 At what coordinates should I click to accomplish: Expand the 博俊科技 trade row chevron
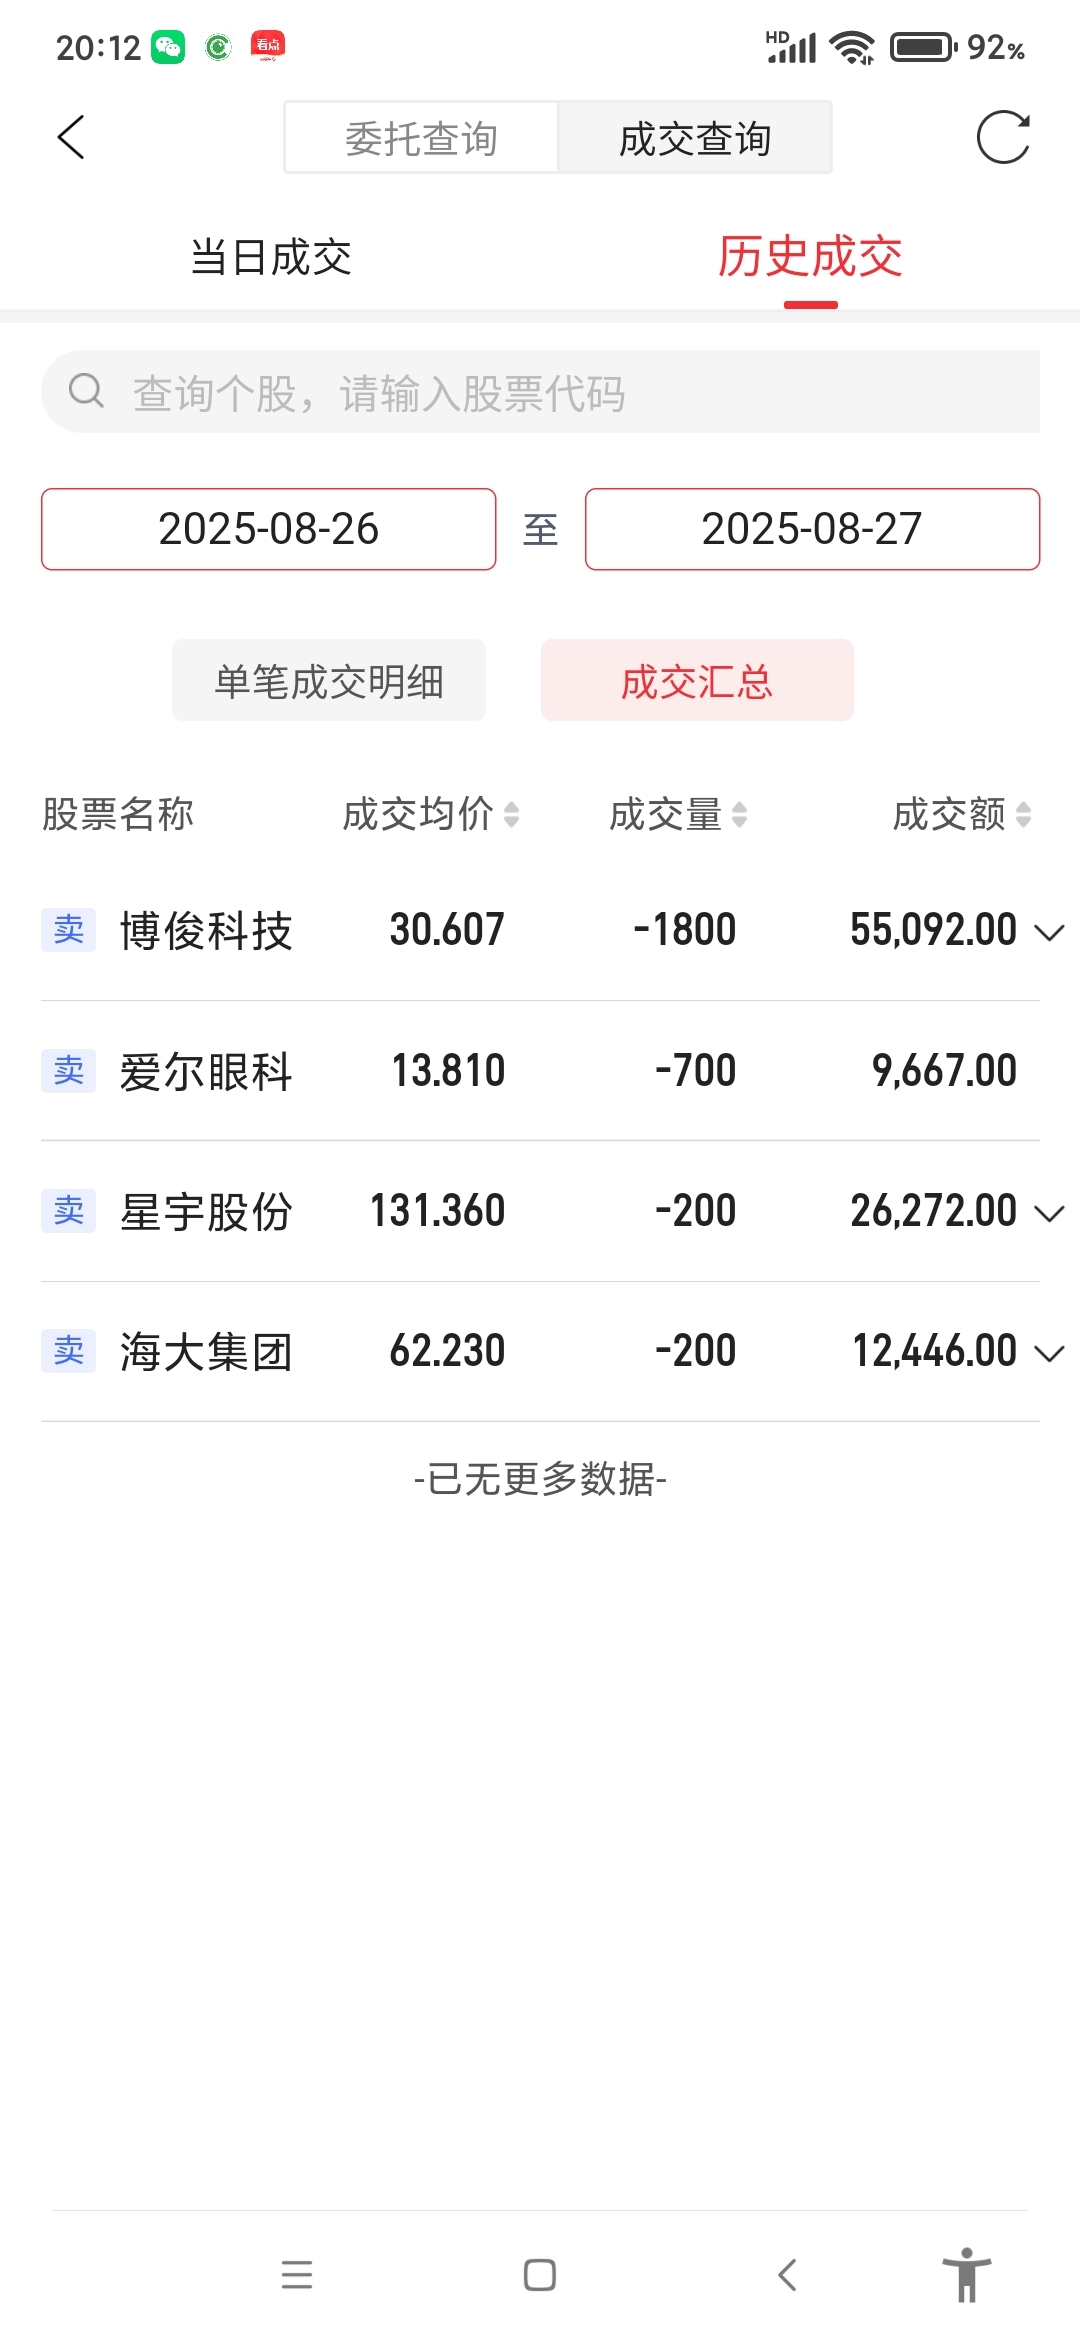(1049, 932)
